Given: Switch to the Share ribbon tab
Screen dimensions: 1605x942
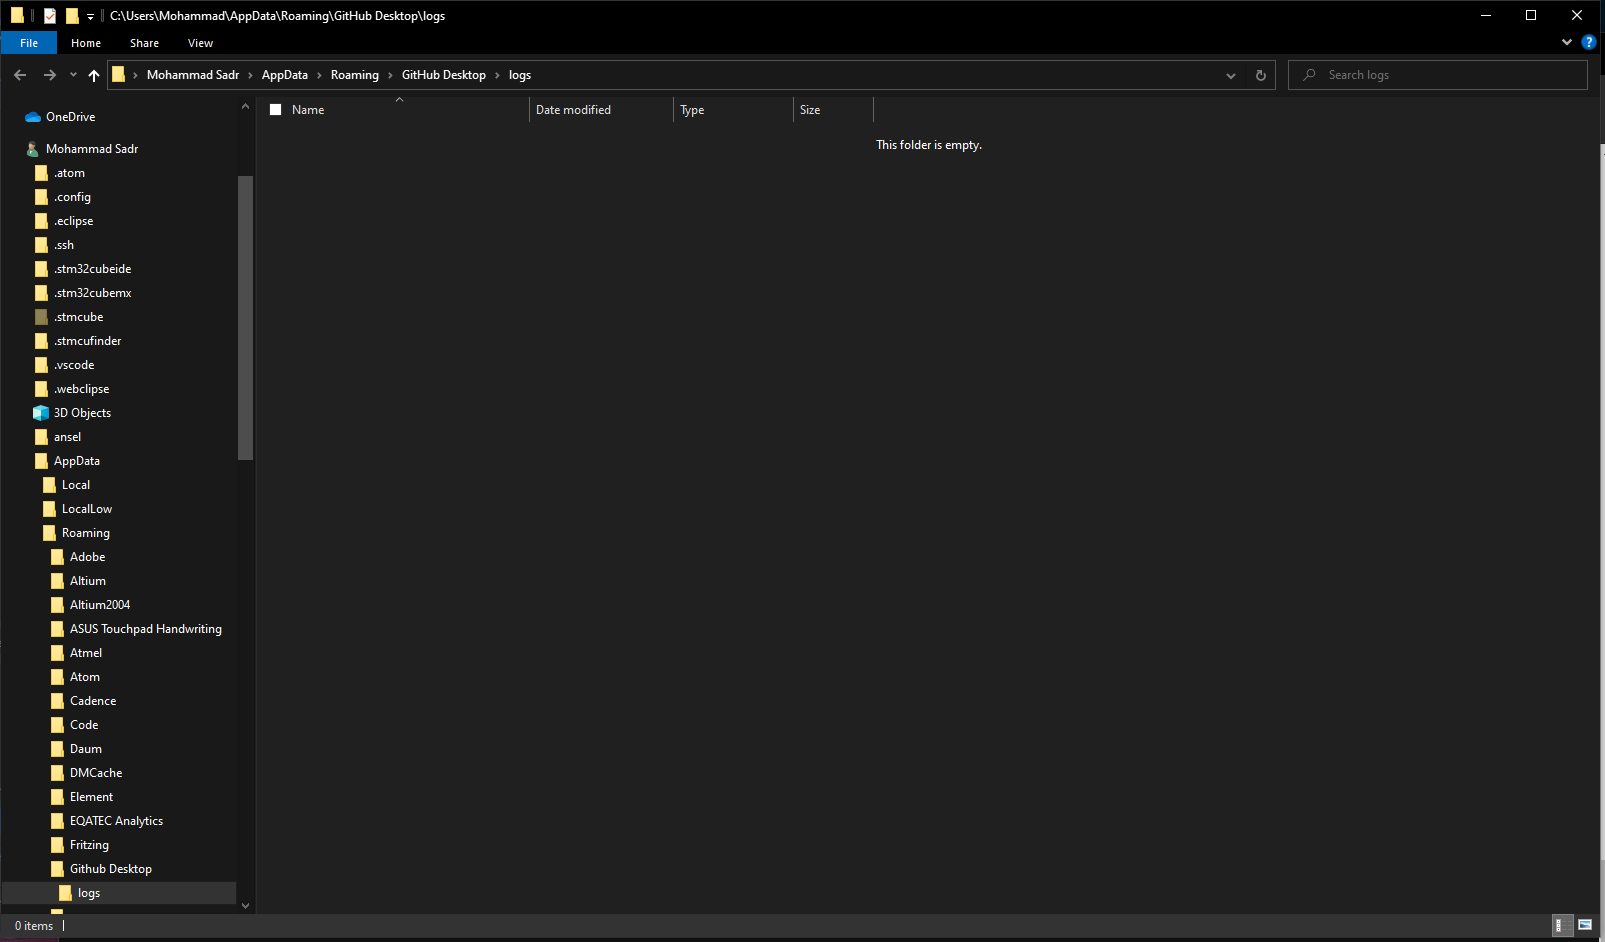Looking at the screenshot, I should (x=144, y=43).
